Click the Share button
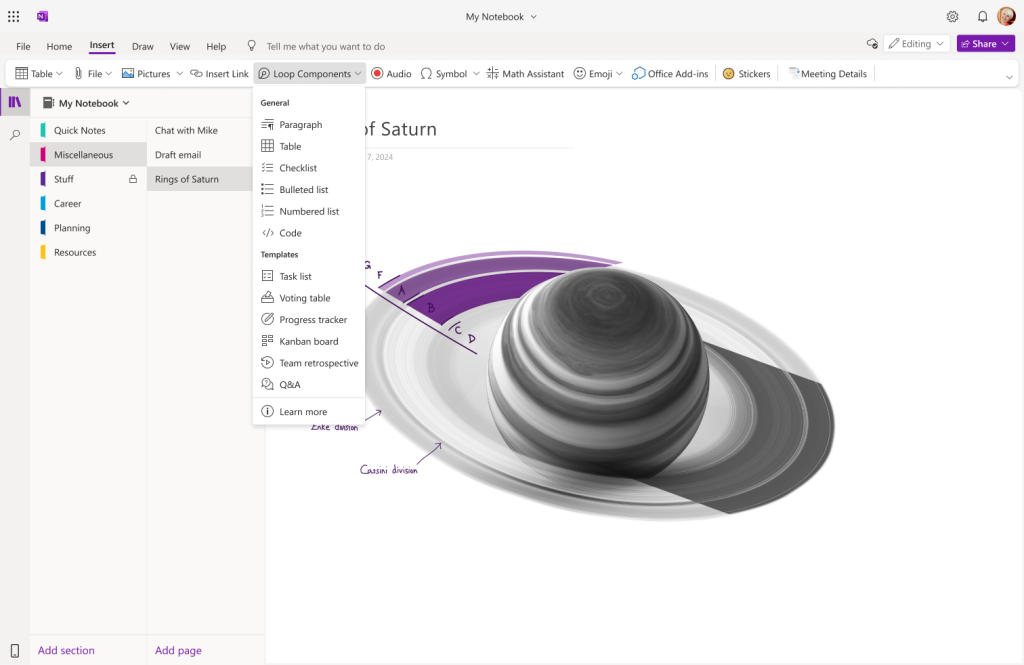 (x=978, y=44)
